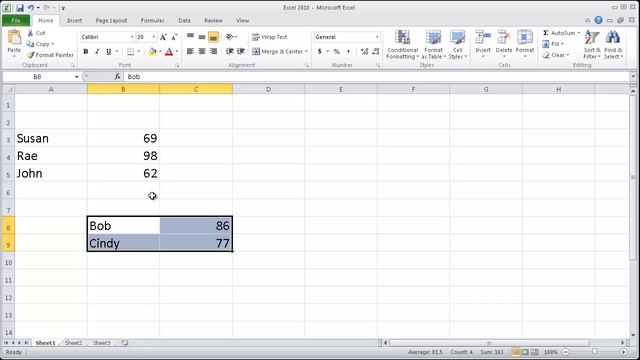The width and height of the screenshot is (640, 360).
Task: Toggle Italic formatting
Action: click(x=97, y=51)
